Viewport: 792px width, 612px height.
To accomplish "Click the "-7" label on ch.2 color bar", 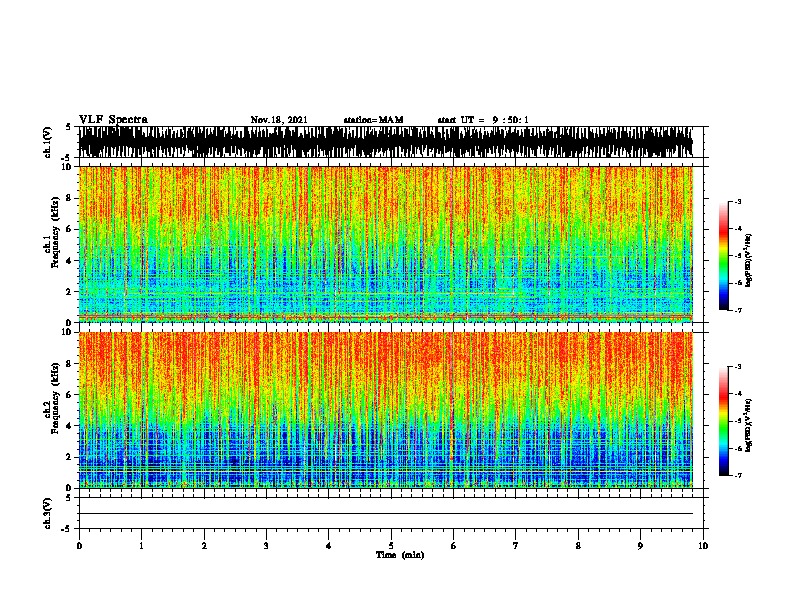I will pos(737,476).
